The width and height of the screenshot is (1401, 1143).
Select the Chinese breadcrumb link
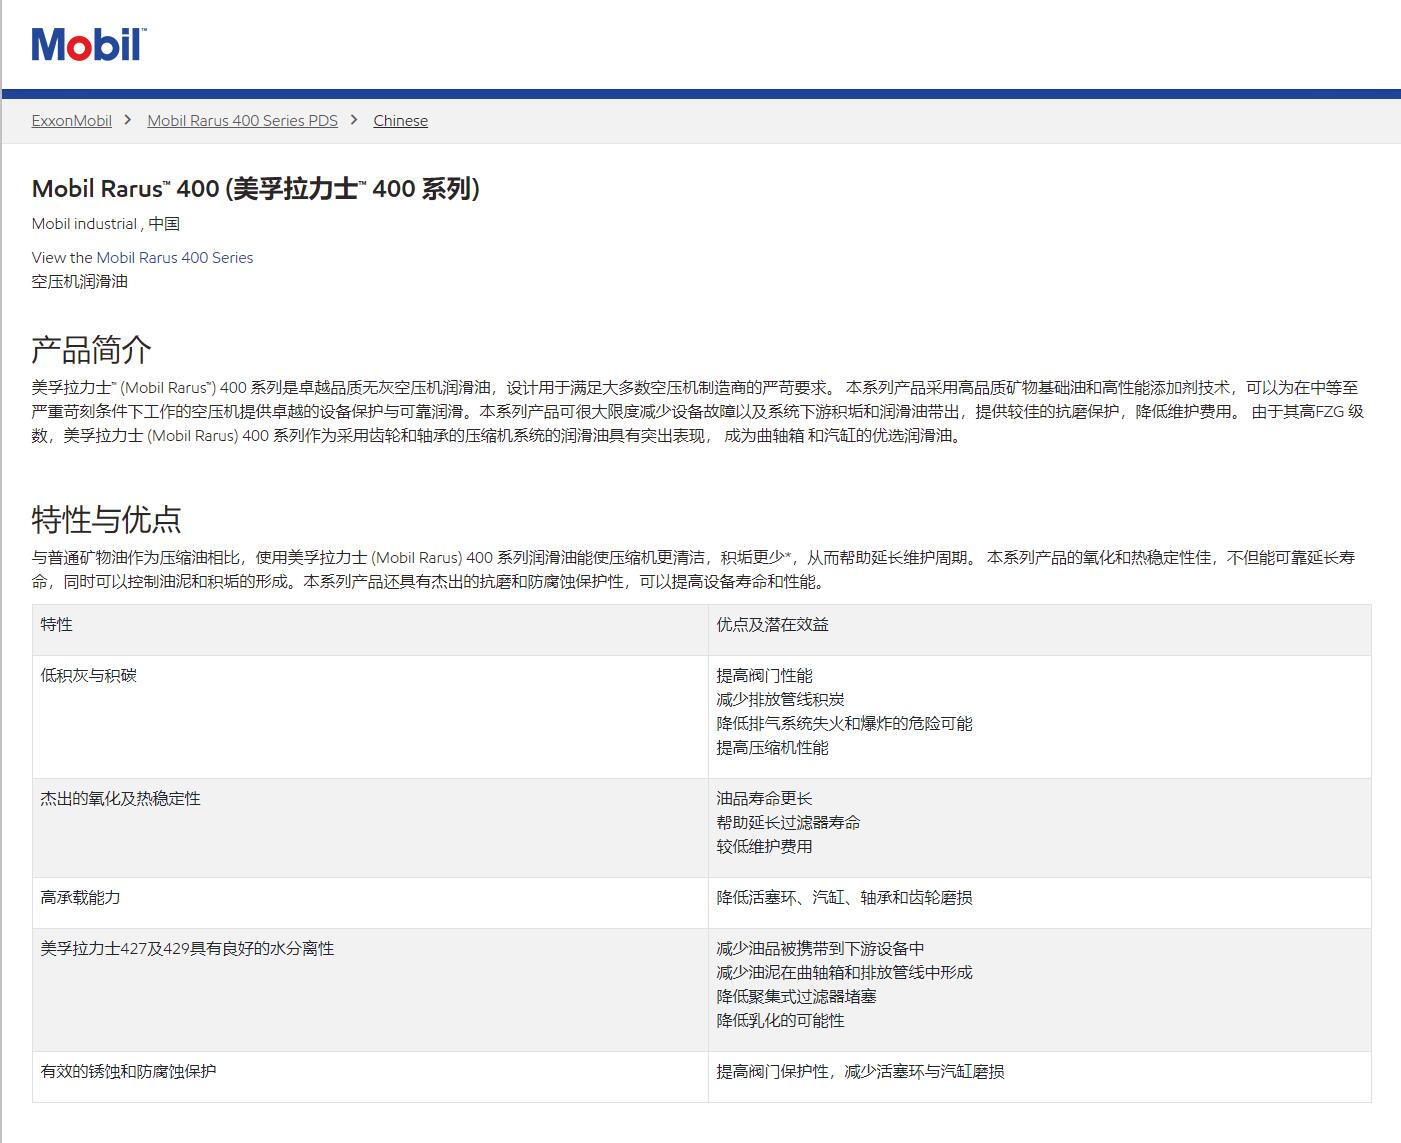[x=400, y=121]
